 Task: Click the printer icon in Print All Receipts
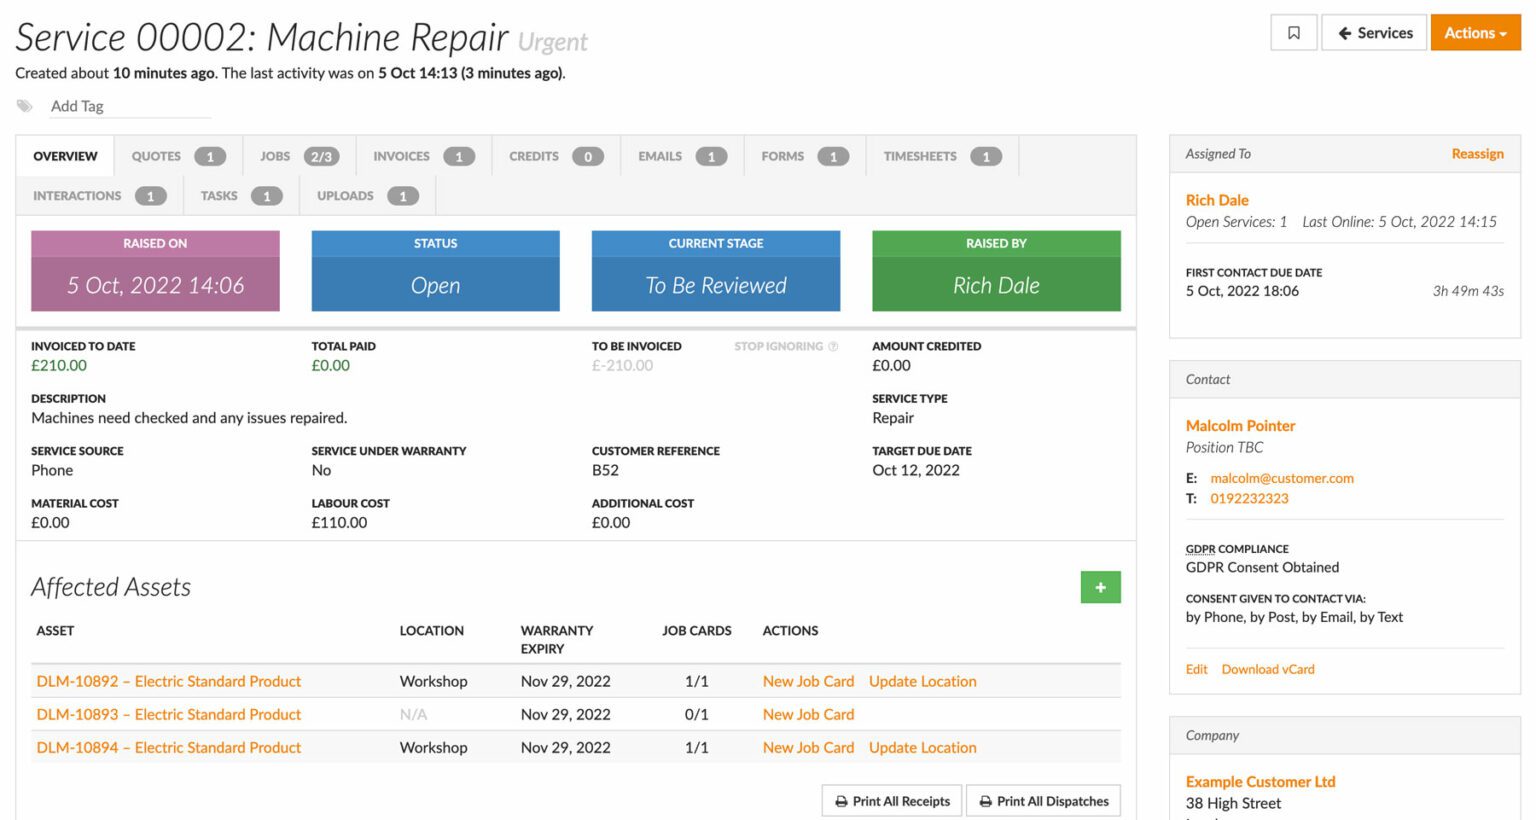841,800
